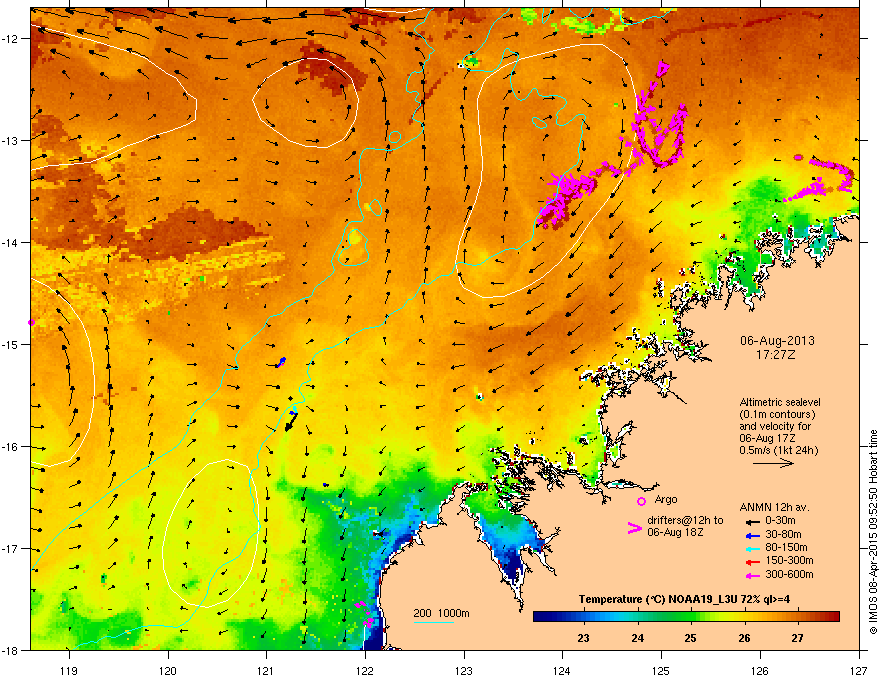Click the longitude axis label 120
The image size is (880, 680).
[168, 670]
